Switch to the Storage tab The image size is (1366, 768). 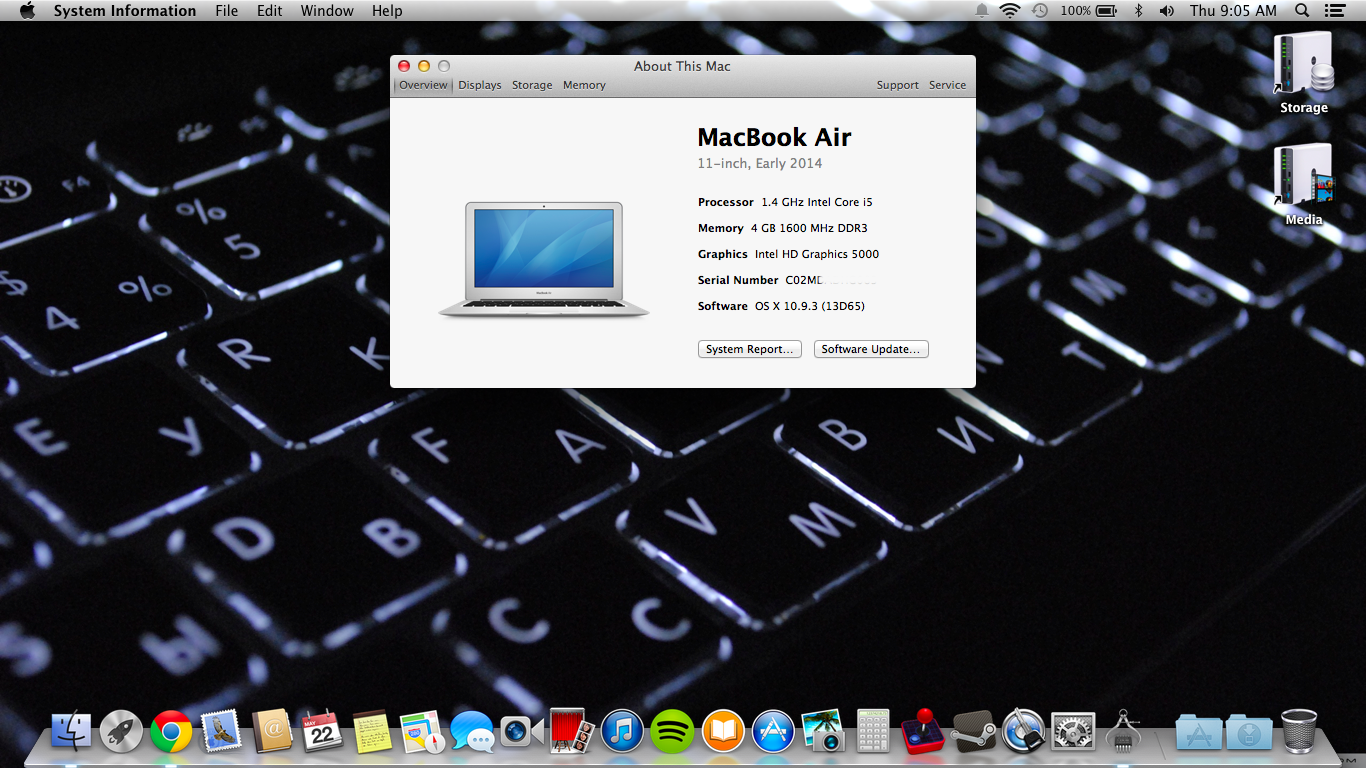tap(532, 85)
